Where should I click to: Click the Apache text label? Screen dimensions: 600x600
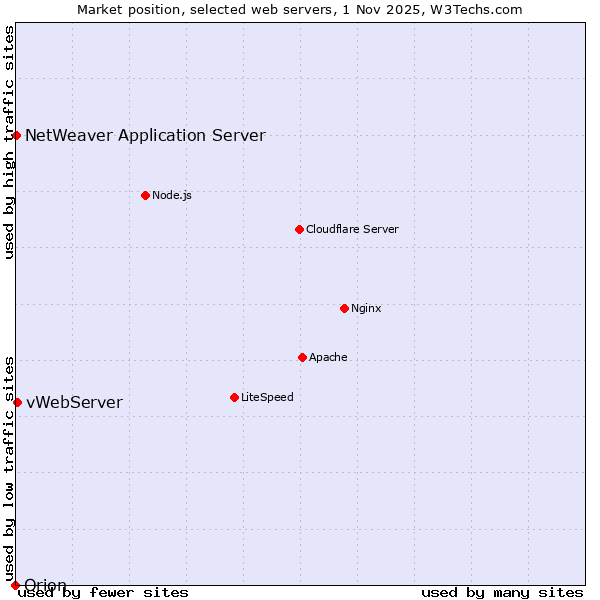[x=328, y=357]
